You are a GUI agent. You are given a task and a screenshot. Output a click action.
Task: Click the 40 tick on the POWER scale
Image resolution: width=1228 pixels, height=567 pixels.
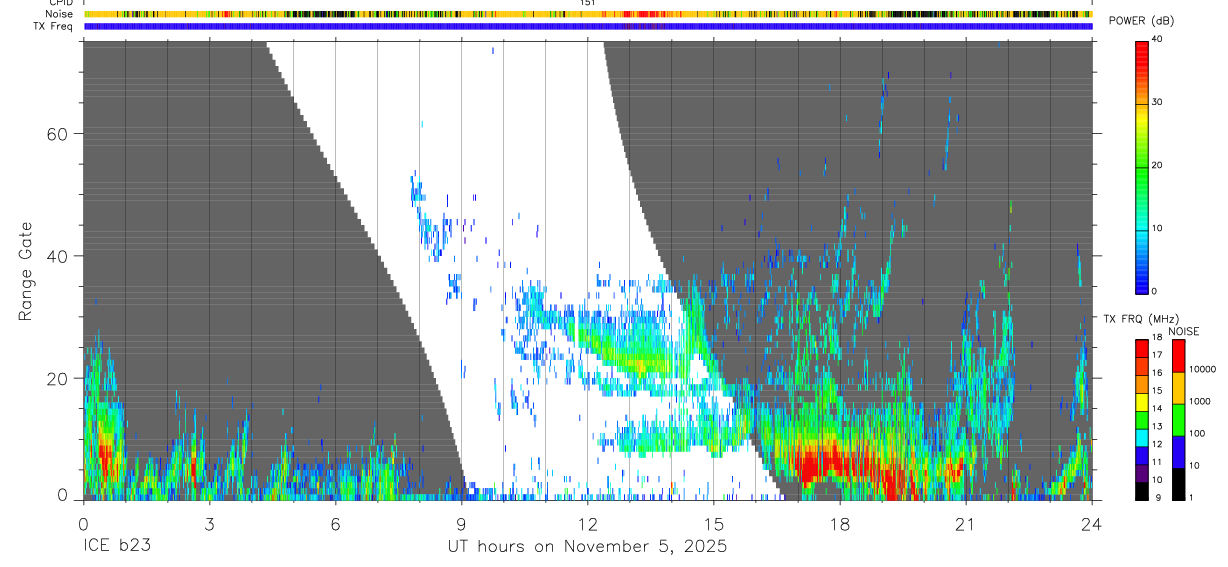[1158, 40]
